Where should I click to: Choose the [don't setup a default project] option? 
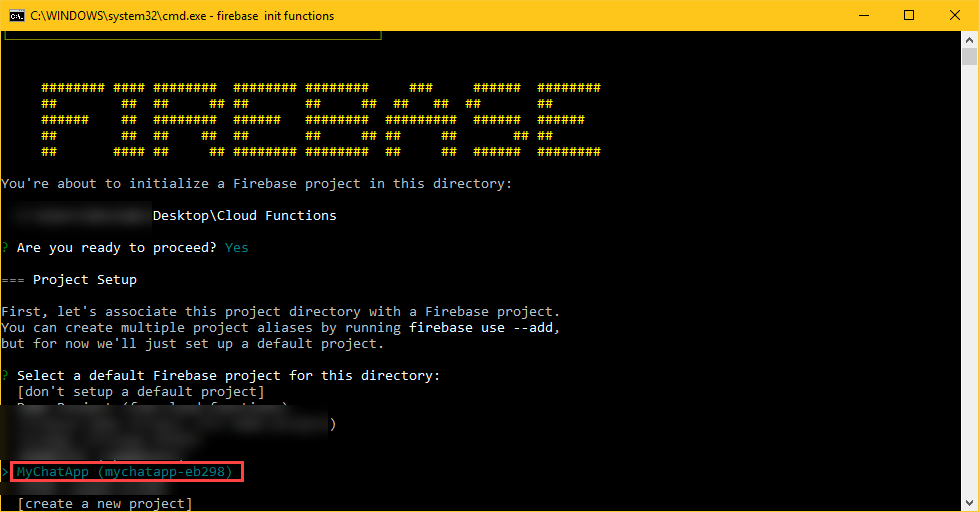141,391
